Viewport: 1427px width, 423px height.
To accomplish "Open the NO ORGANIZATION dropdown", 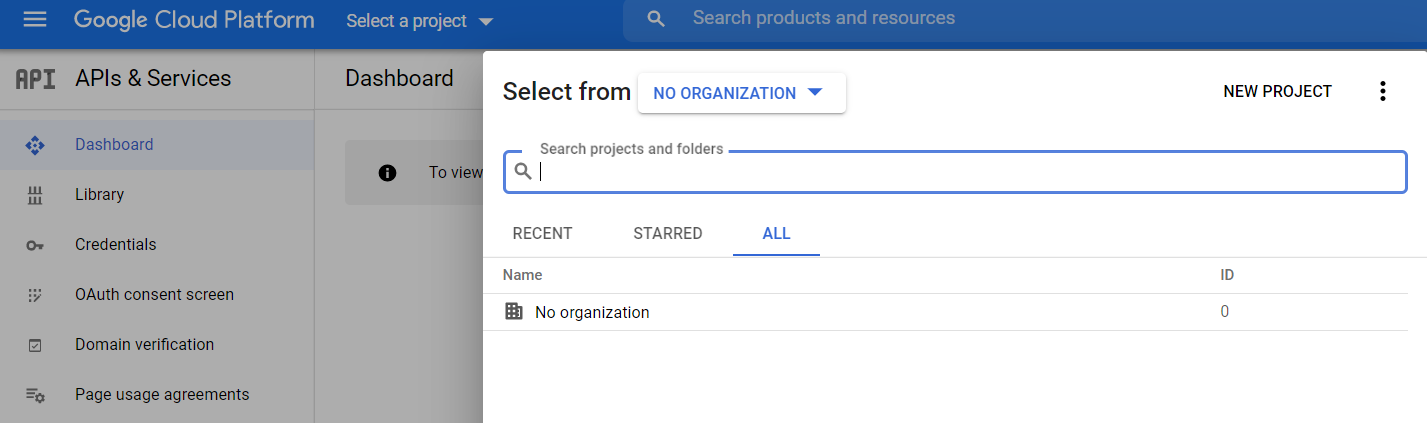I will point(741,93).
